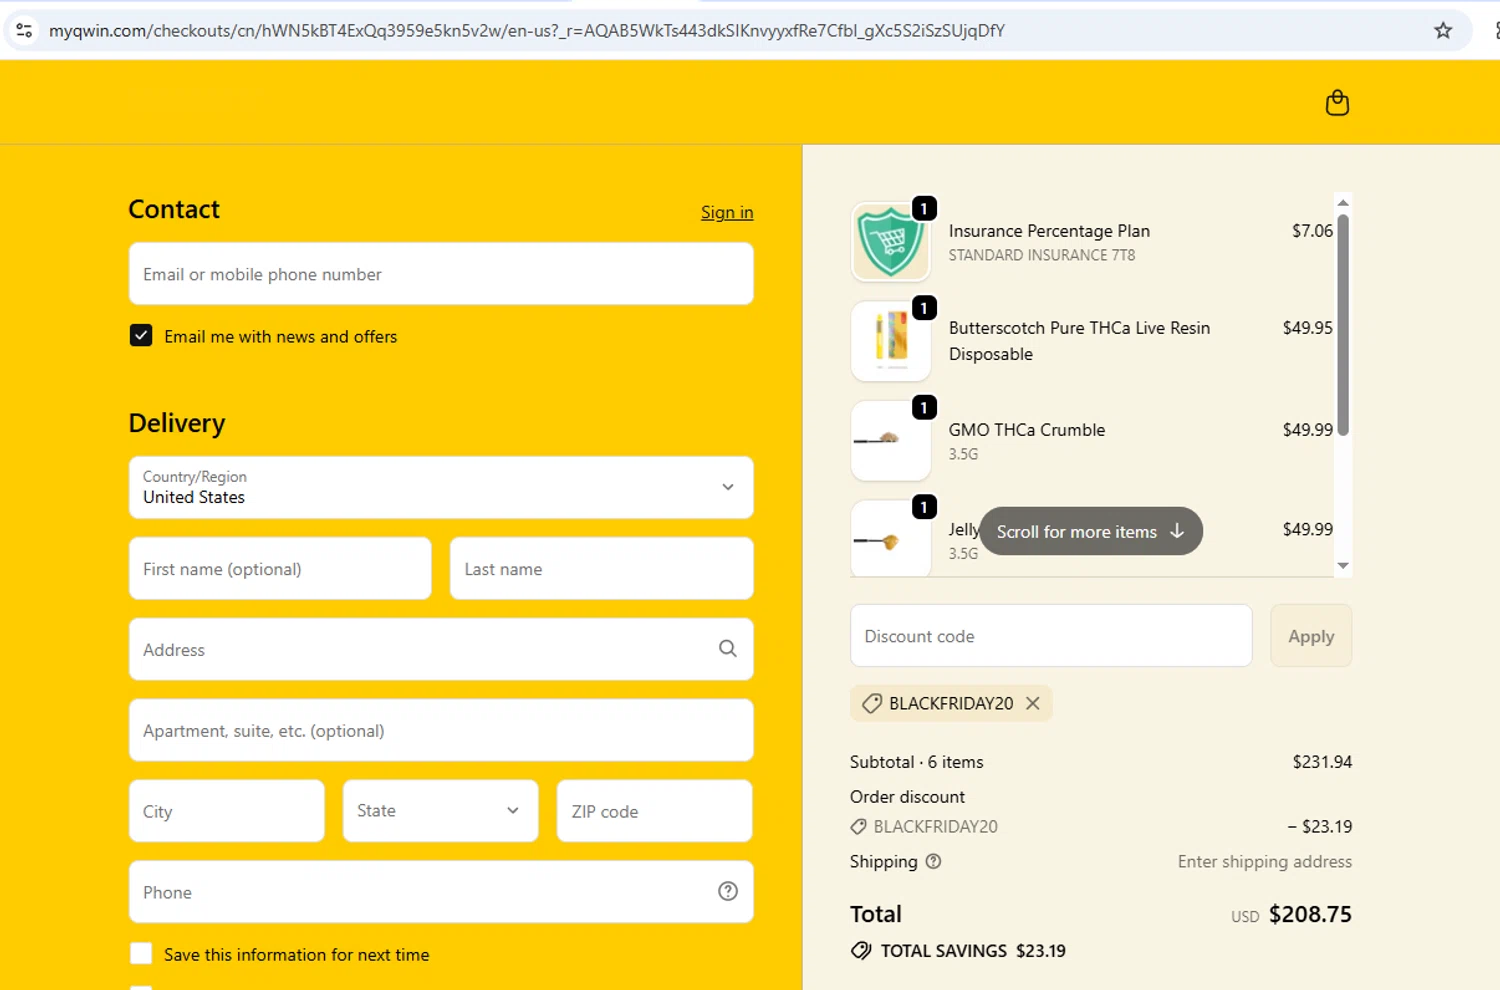Focus the ZIP code field
1500x990 pixels.
click(x=655, y=810)
